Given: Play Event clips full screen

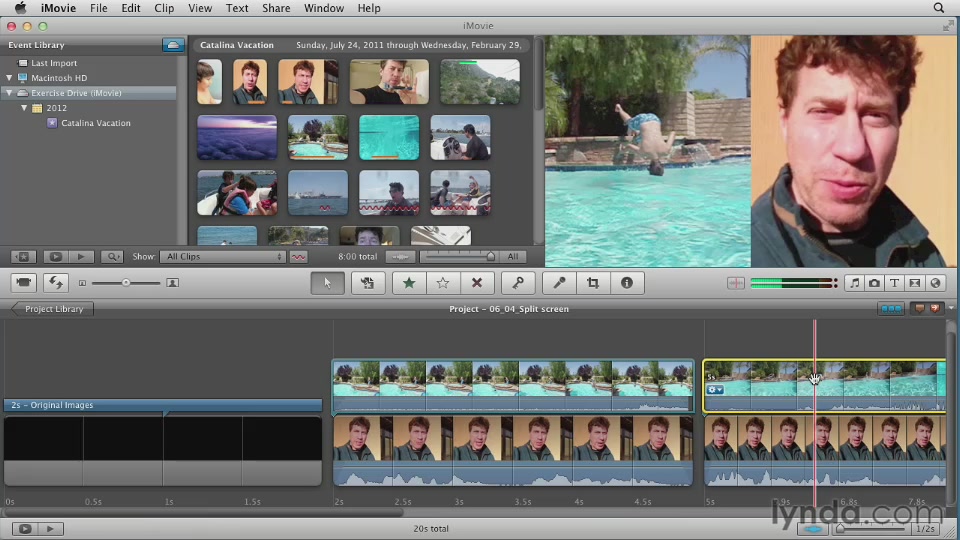Looking at the screenshot, I should pyautogui.click(x=55, y=257).
